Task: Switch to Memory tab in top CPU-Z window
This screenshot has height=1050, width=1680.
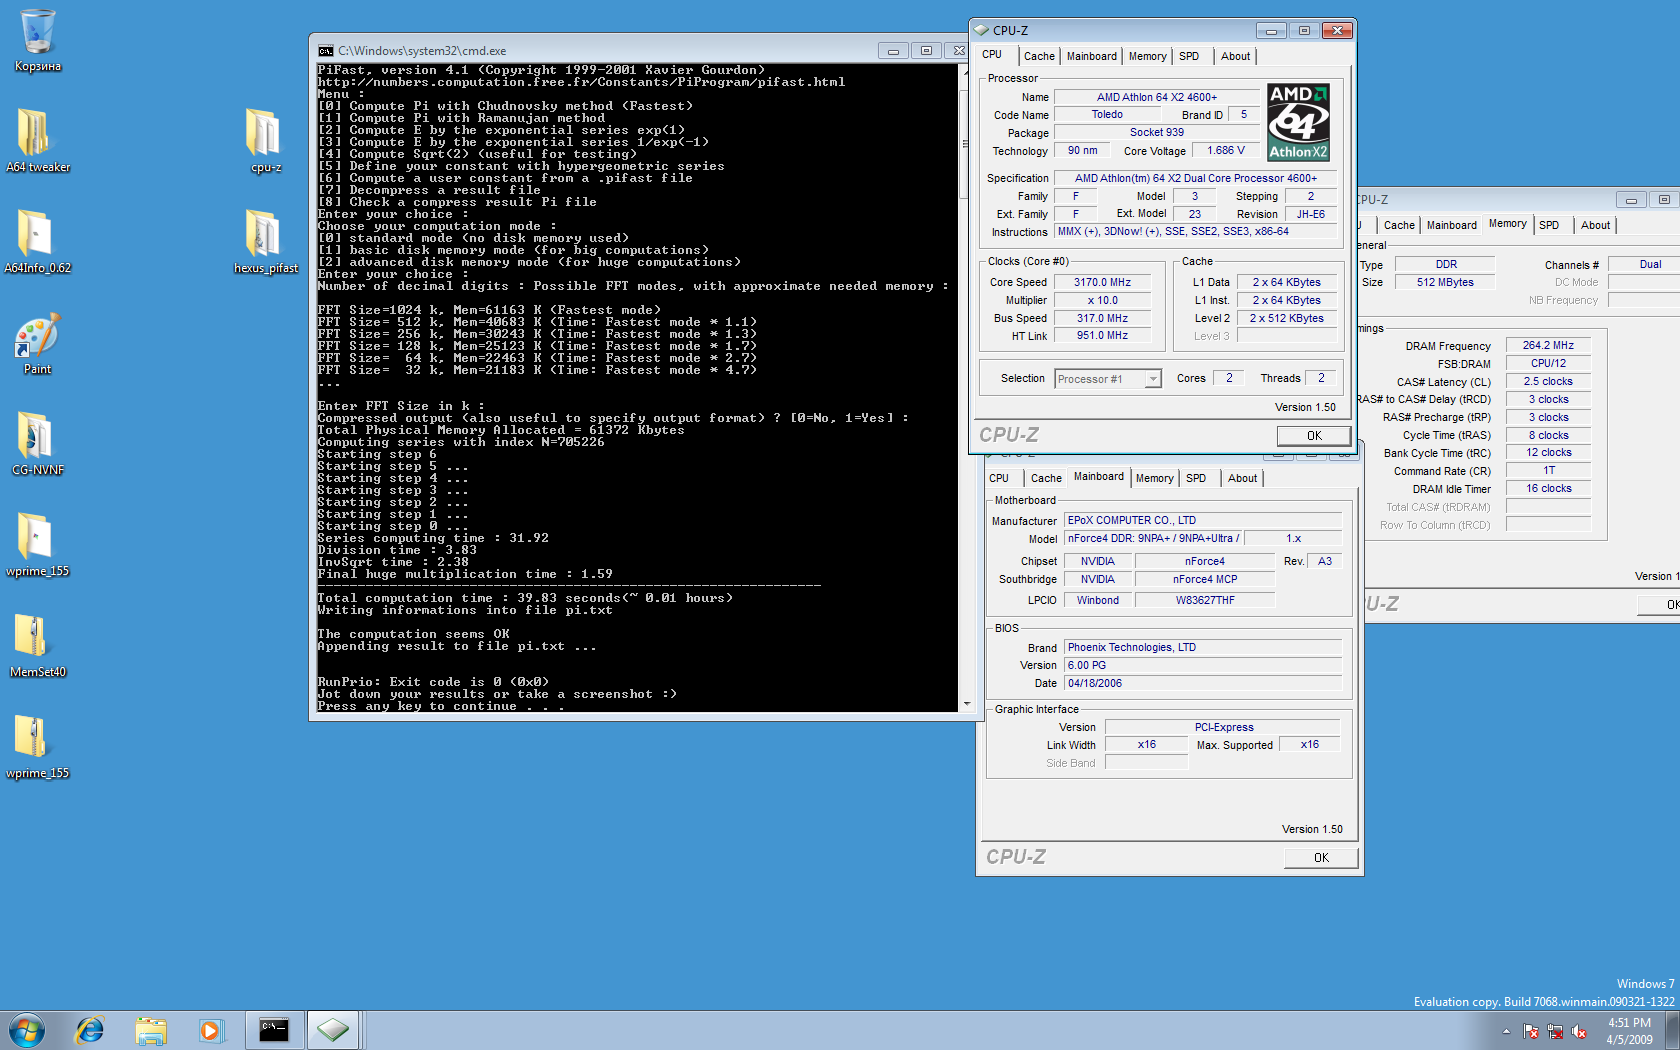Action: coord(1147,56)
